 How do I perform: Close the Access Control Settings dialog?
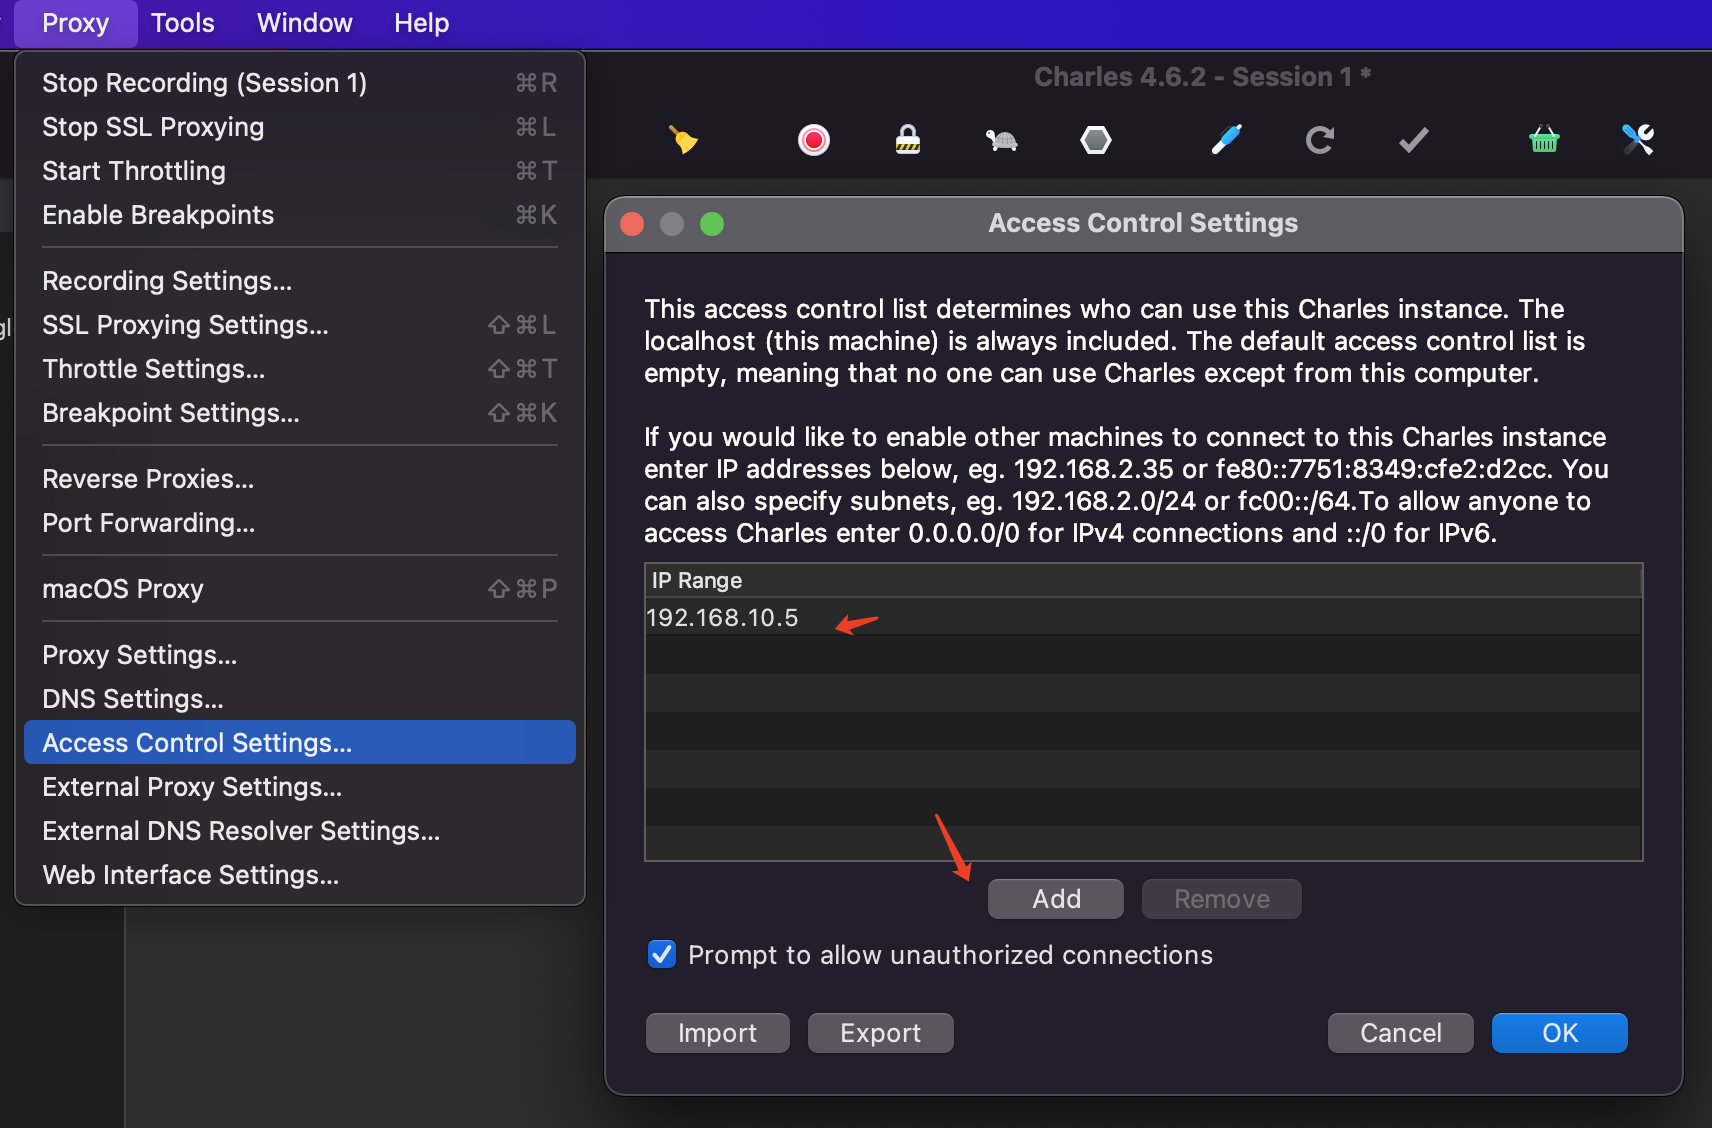[x=632, y=224]
